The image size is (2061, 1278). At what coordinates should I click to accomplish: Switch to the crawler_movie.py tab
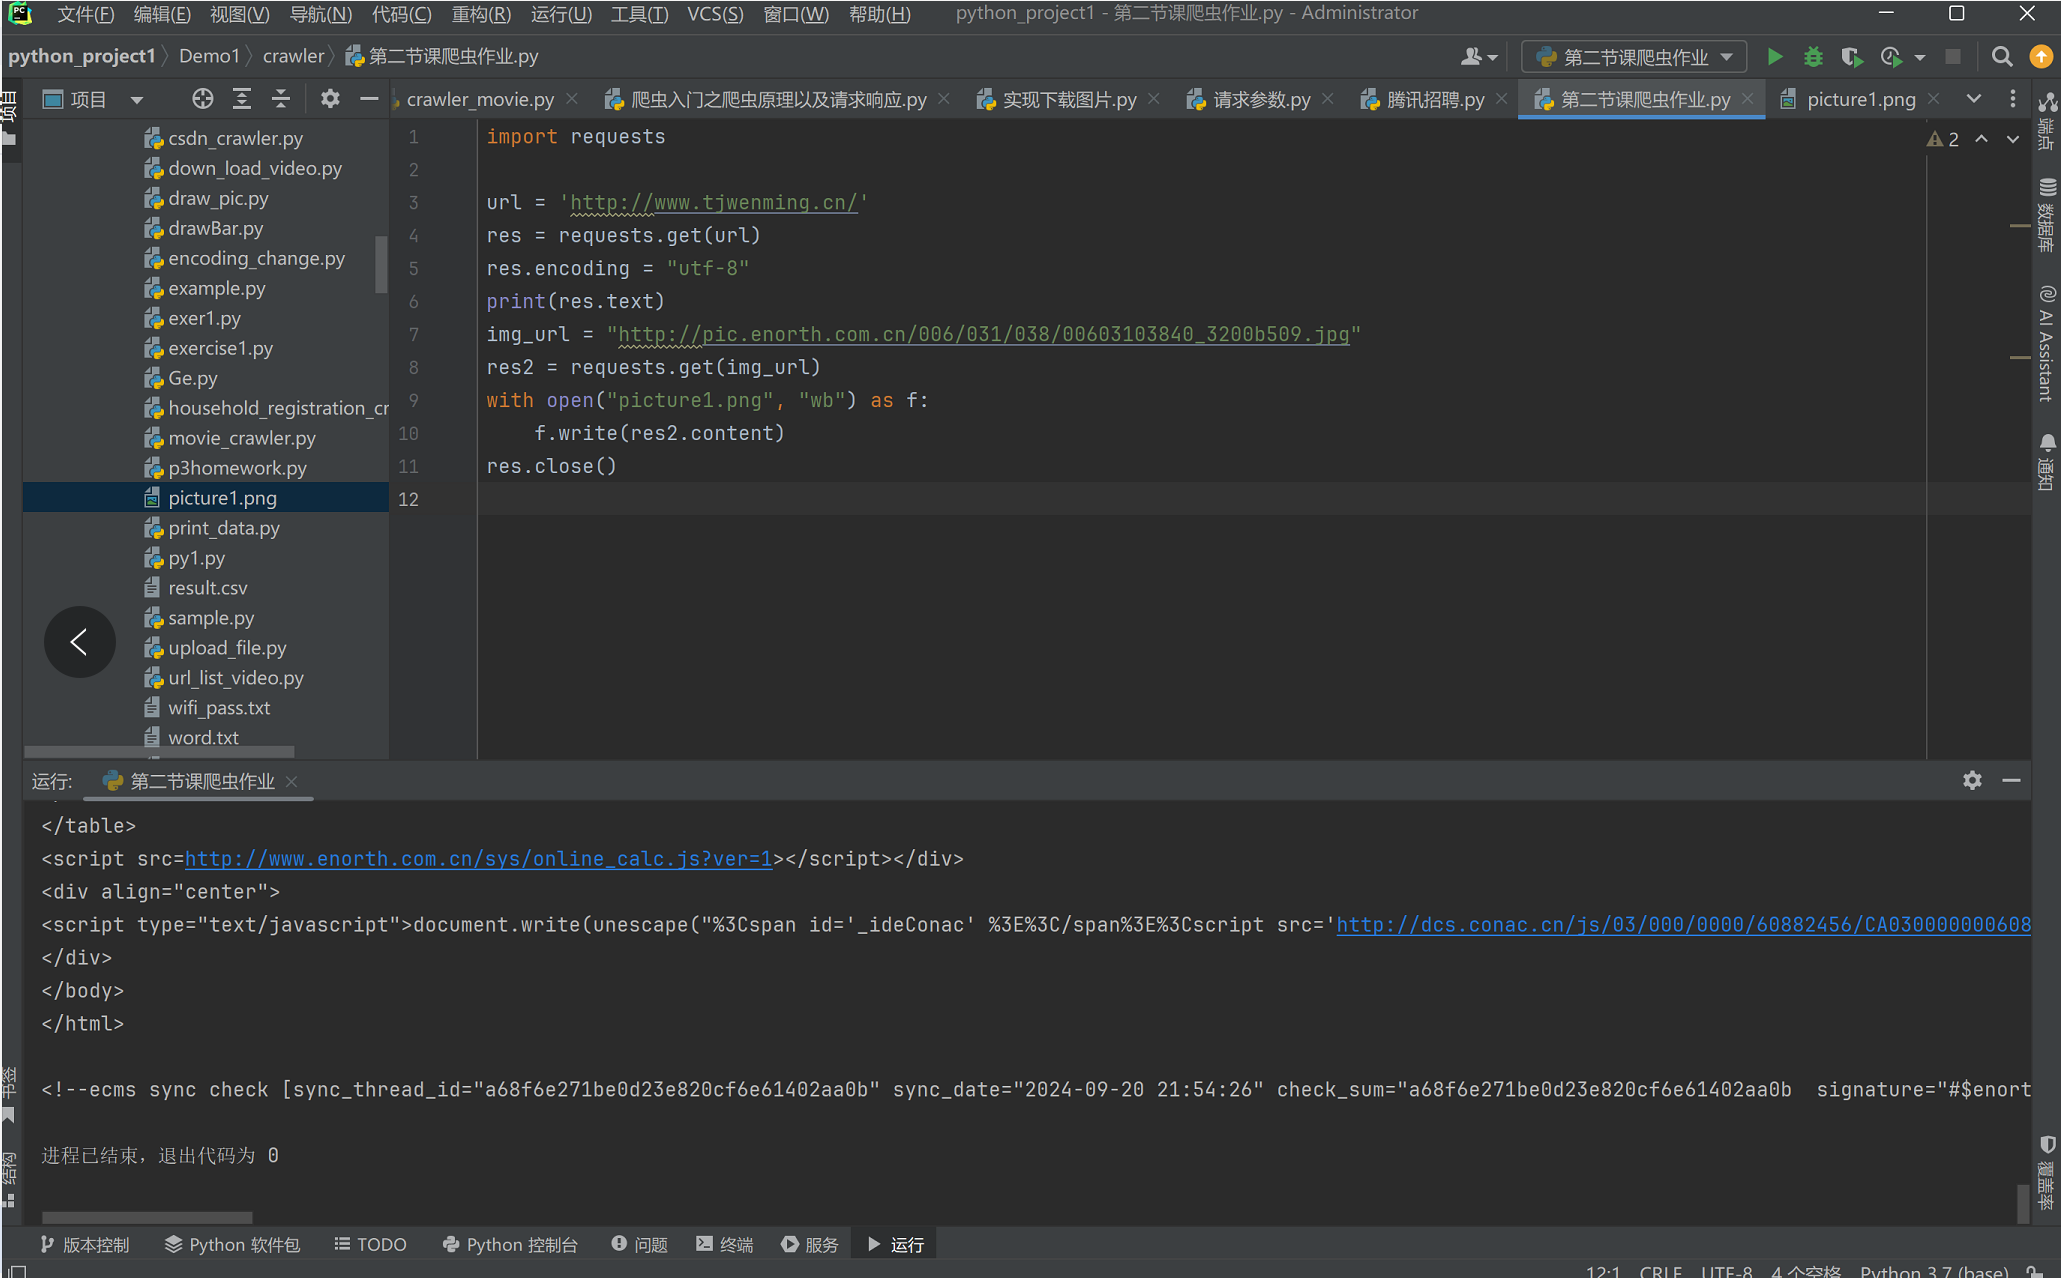480,99
